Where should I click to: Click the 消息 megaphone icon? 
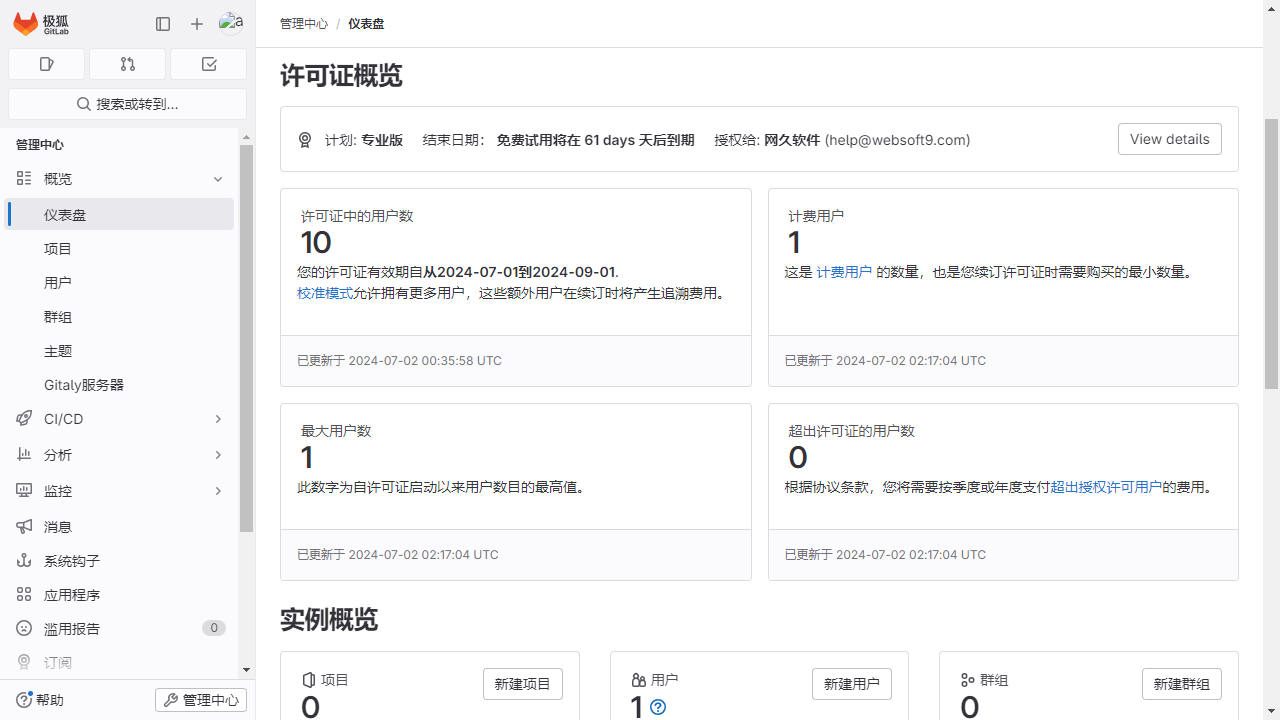click(x=24, y=527)
